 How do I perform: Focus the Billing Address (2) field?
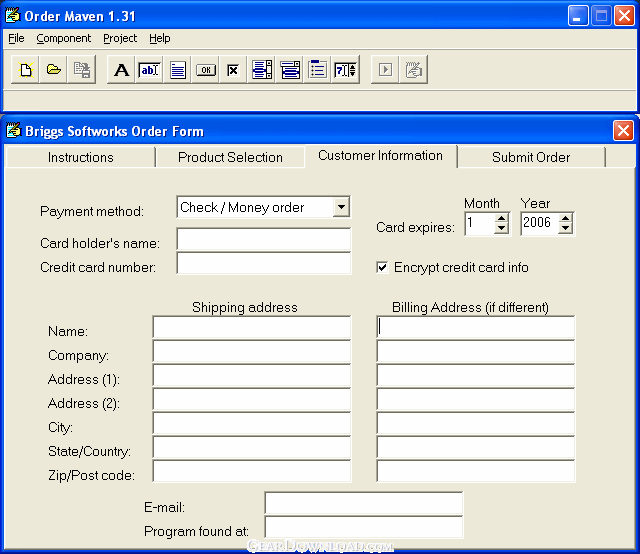[x=476, y=399]
